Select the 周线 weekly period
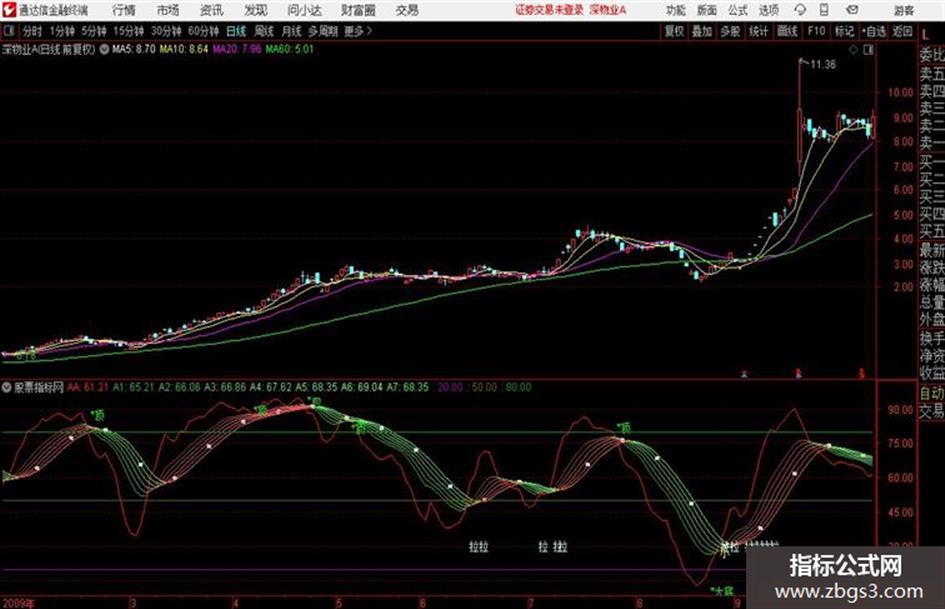The height and width of the screenshot is (609, 945). [264, 31]
